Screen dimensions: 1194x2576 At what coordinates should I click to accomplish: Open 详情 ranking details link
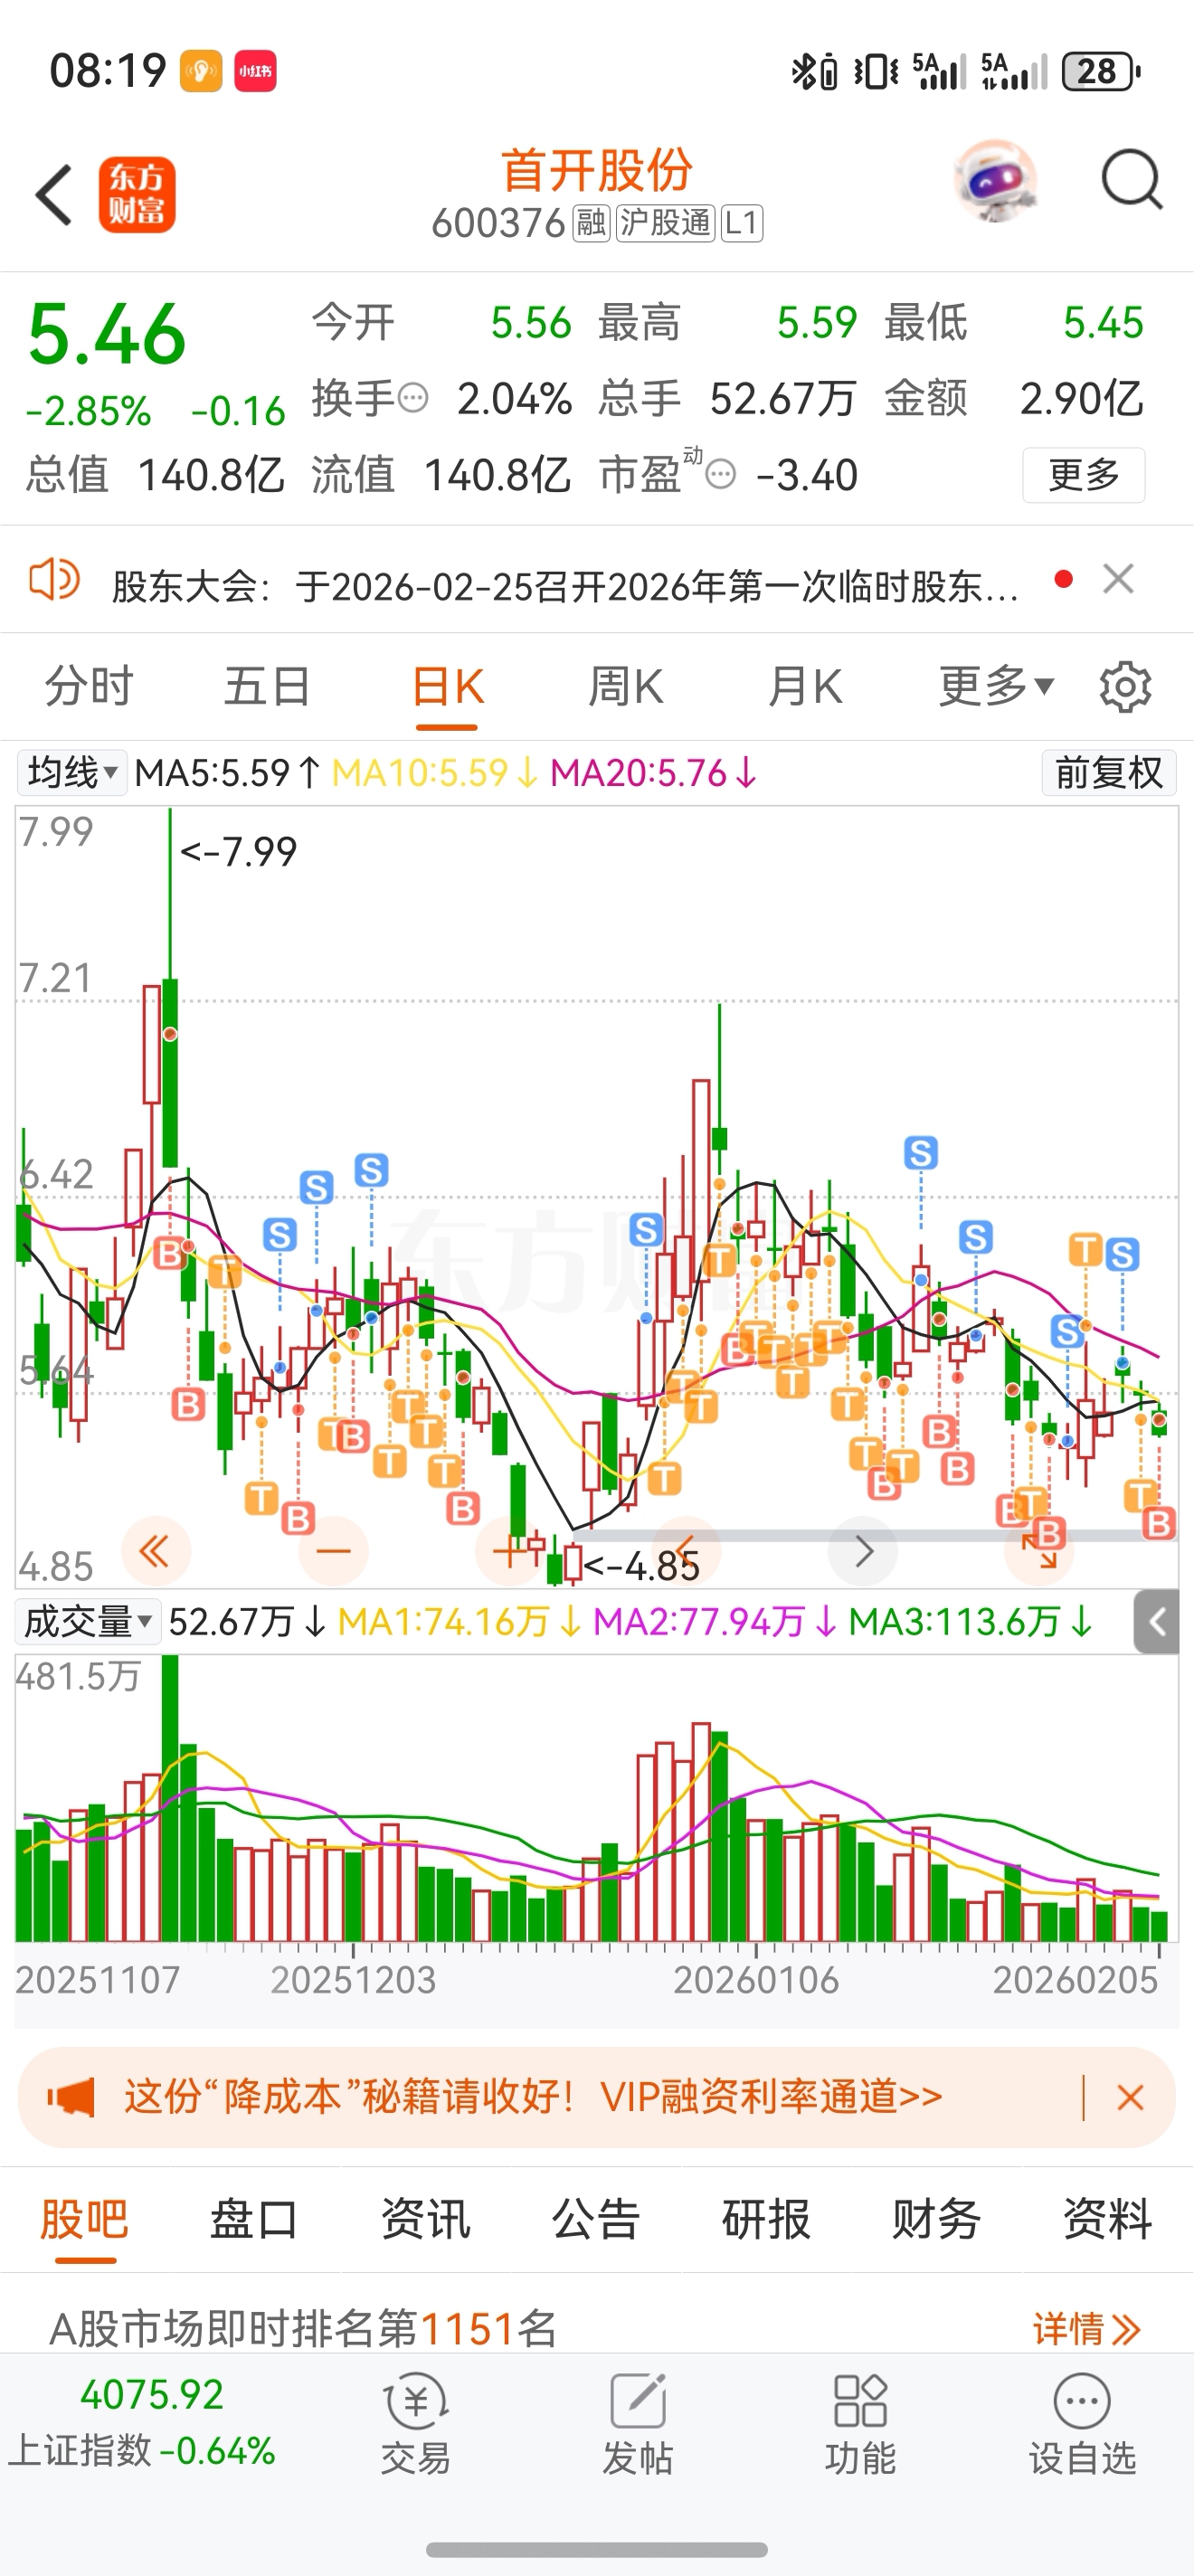[x=1087, y=2329]
